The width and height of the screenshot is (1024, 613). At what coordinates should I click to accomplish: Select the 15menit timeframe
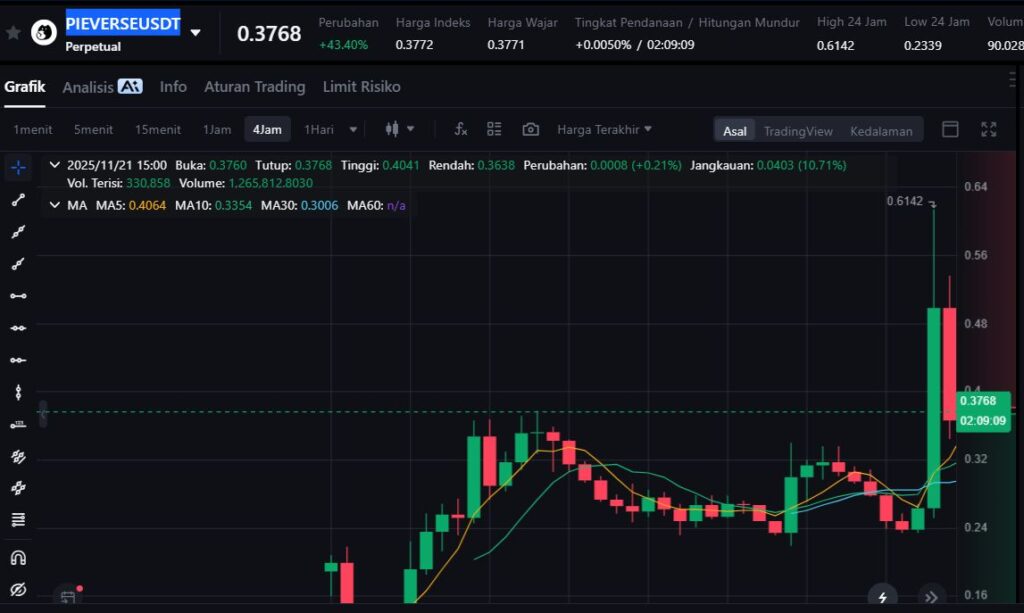[158, 129]
